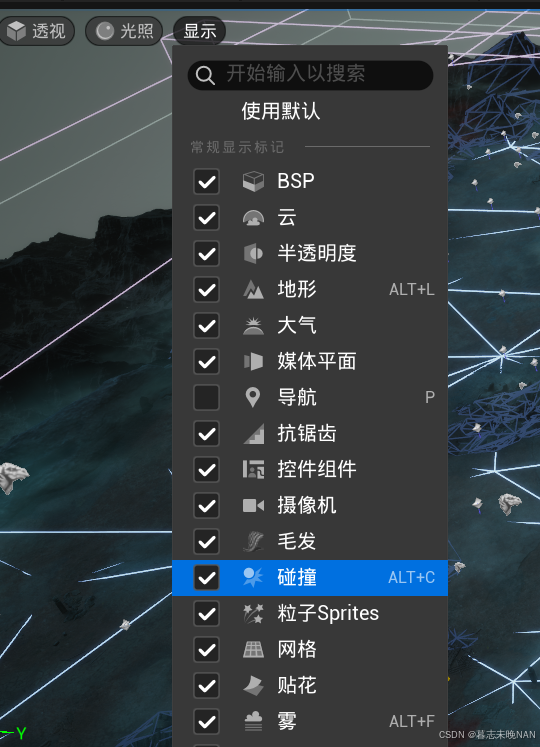This screenshot has height=747, width=540.
Task: Uncheck the 大气 atmosphere checkbox
Action: pos(206,325)
